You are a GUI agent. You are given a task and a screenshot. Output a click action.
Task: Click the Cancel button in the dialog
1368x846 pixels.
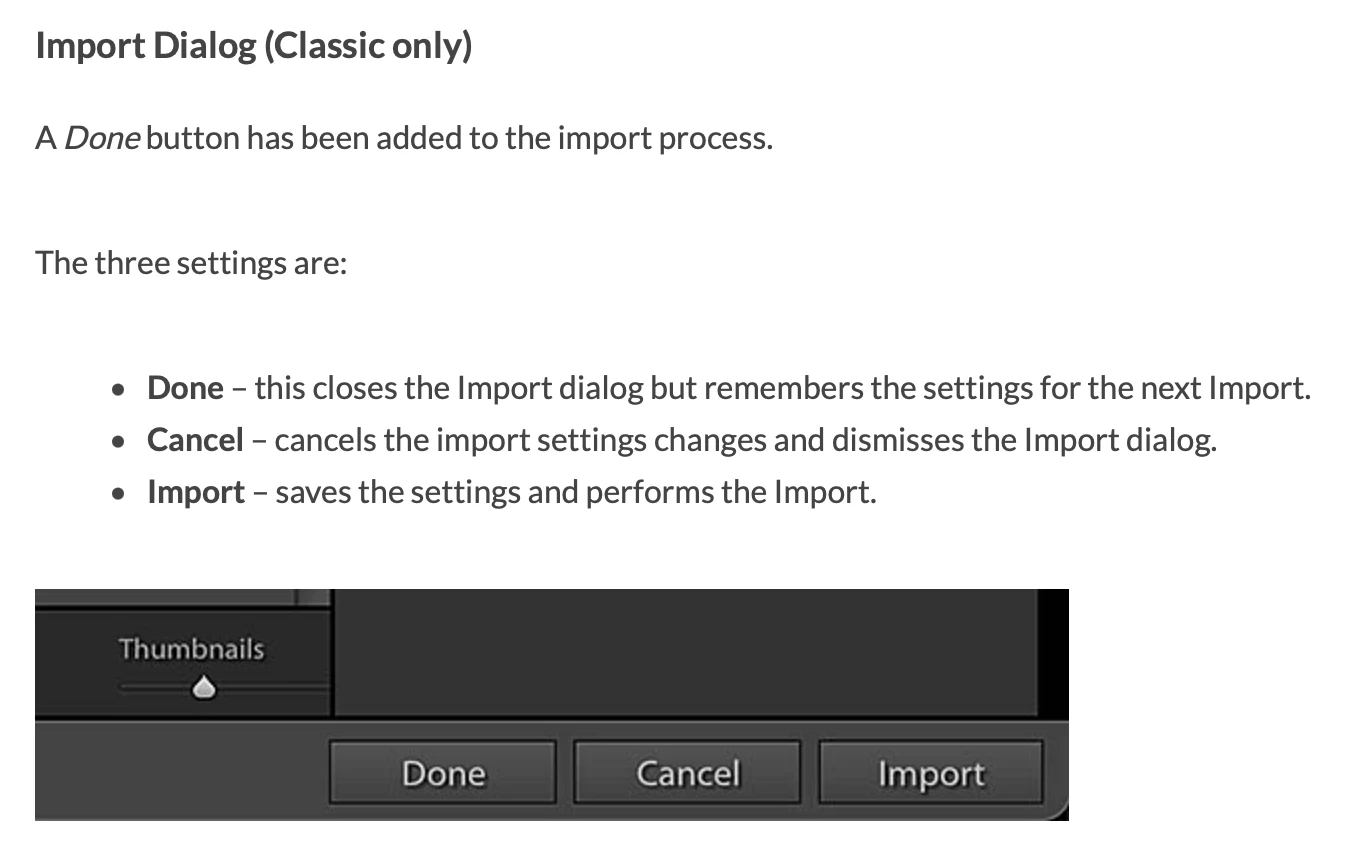(688, 772)
